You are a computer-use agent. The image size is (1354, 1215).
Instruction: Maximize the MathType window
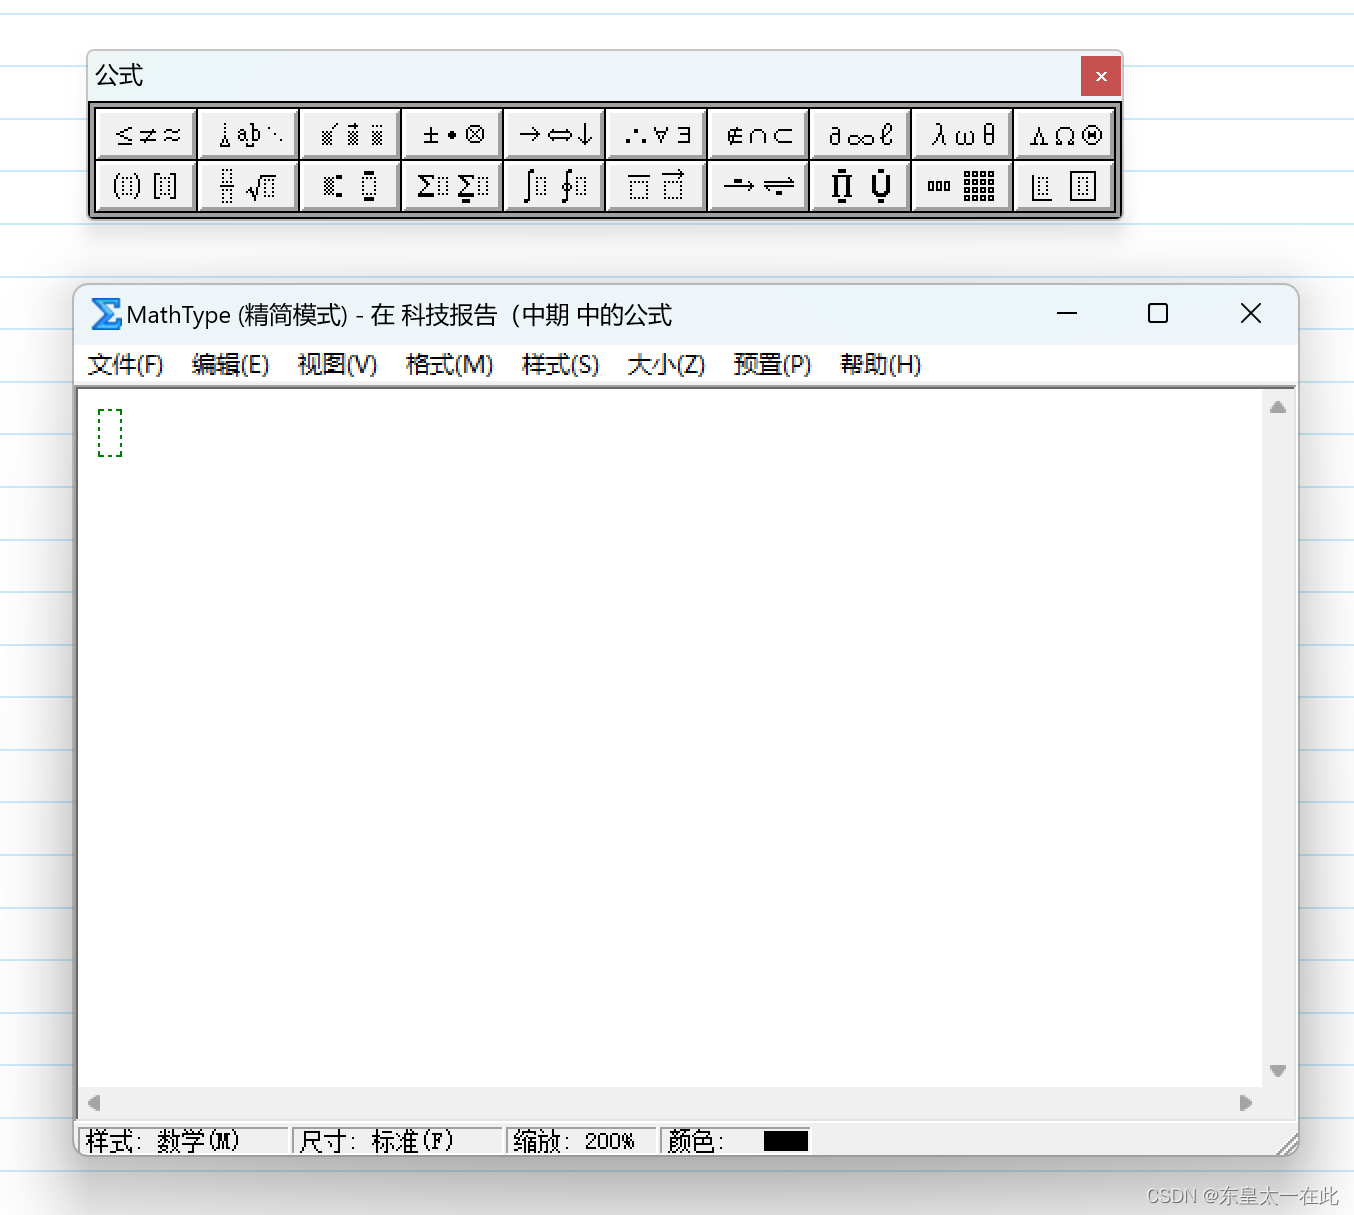tap(1158, 313)
